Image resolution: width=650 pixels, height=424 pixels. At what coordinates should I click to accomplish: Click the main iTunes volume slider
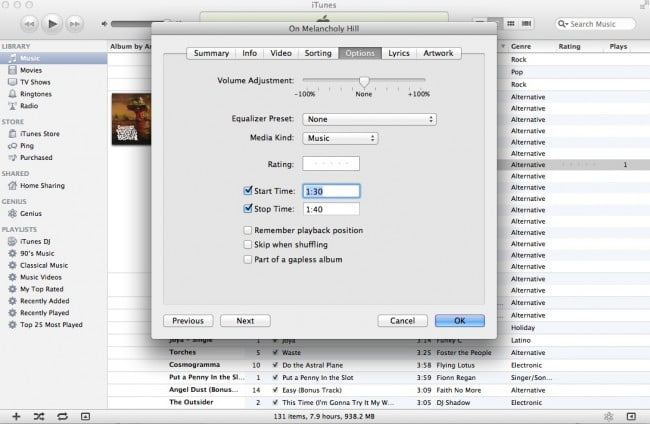click(x=141, y=24)
